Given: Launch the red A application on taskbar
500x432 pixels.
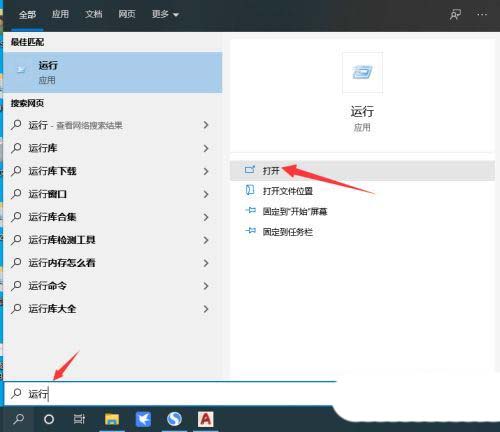Looking at the screenshot, I should 206,419.
